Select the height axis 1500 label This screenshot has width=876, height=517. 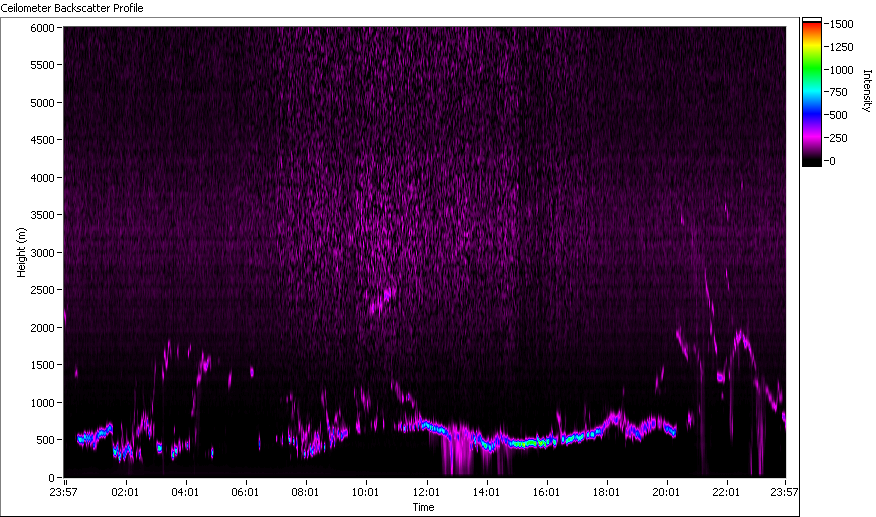[42, 365]
